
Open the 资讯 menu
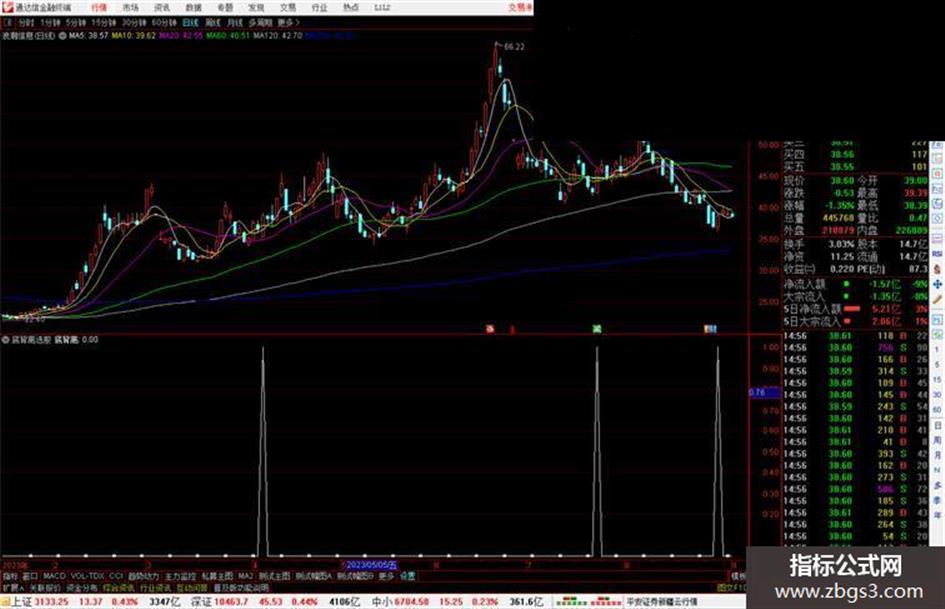(x=162, y=7)
